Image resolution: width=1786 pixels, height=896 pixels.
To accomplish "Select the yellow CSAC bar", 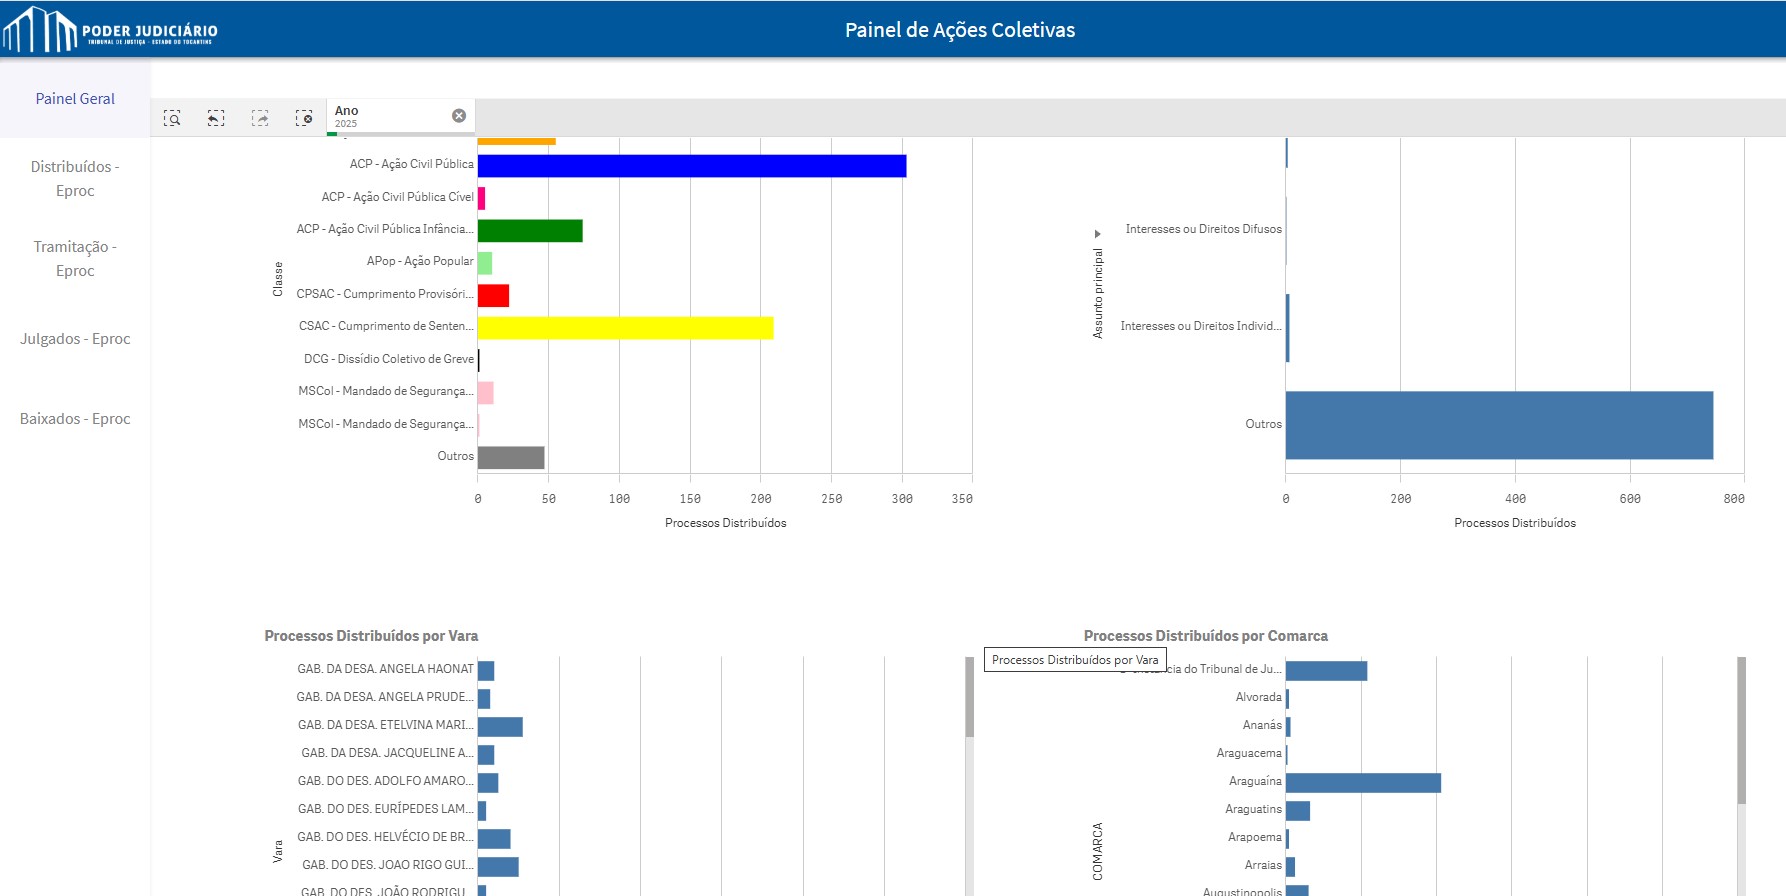I will click(x=625, y=328).
